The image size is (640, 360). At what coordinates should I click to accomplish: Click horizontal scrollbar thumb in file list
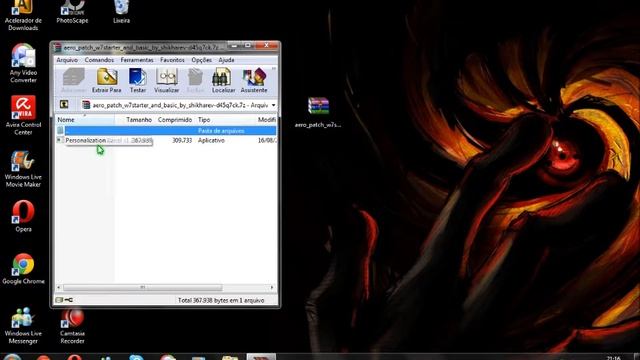(142, 287)
